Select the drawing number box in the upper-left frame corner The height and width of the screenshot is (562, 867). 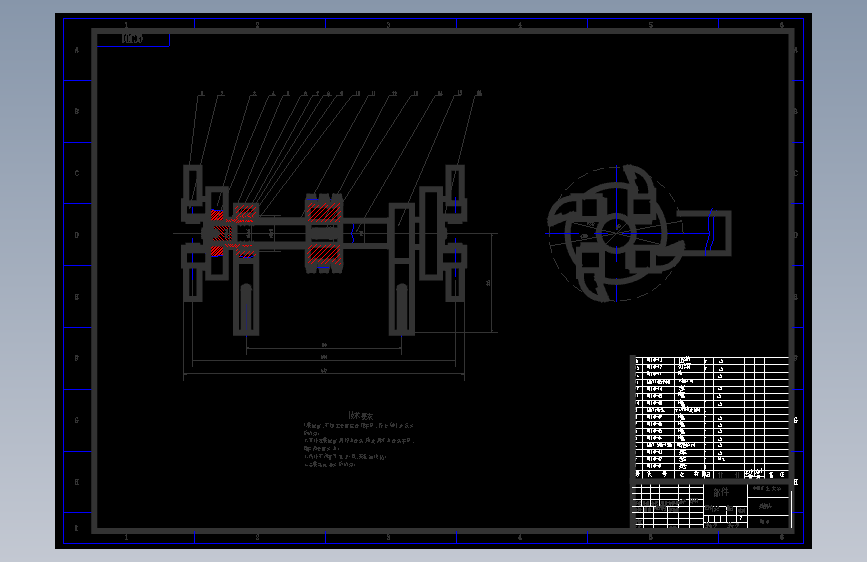133,39
